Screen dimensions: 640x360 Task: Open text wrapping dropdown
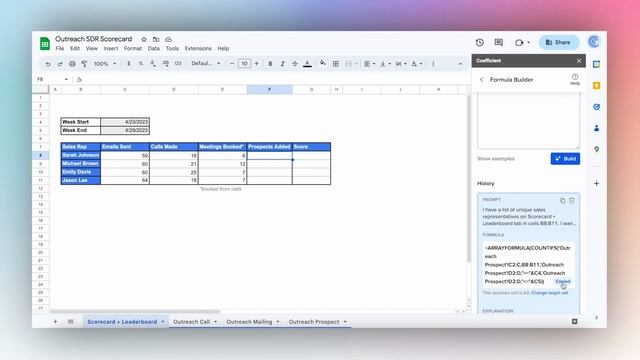(x=400, y=64)
